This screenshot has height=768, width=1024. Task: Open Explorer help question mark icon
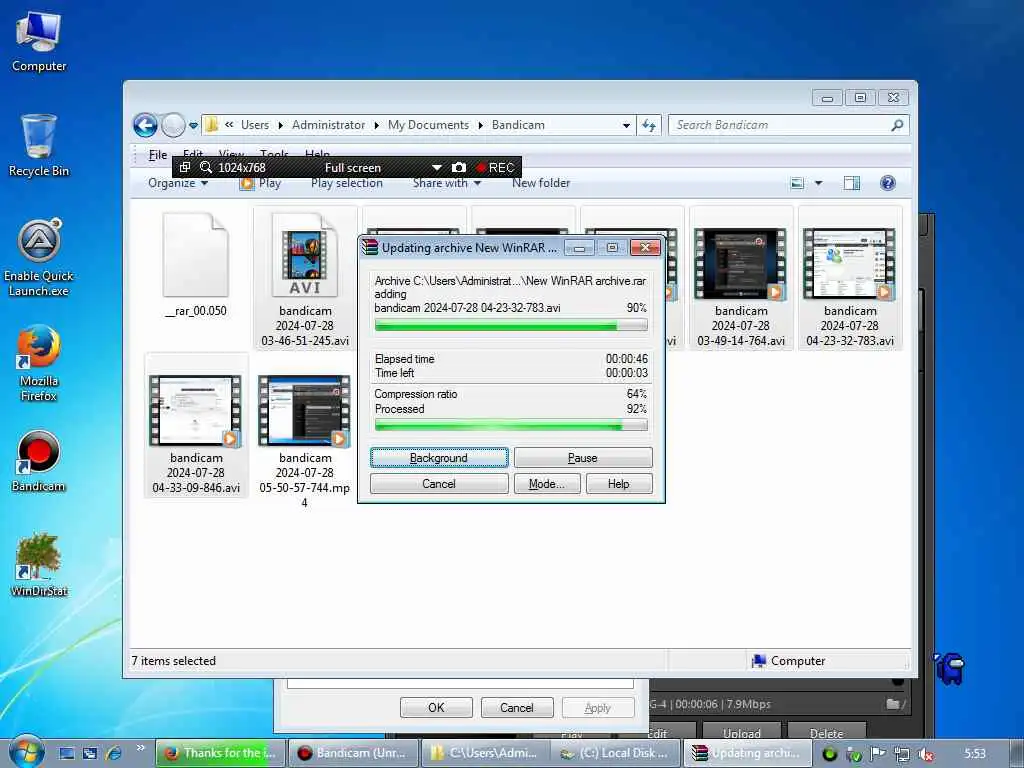point(888,184)
